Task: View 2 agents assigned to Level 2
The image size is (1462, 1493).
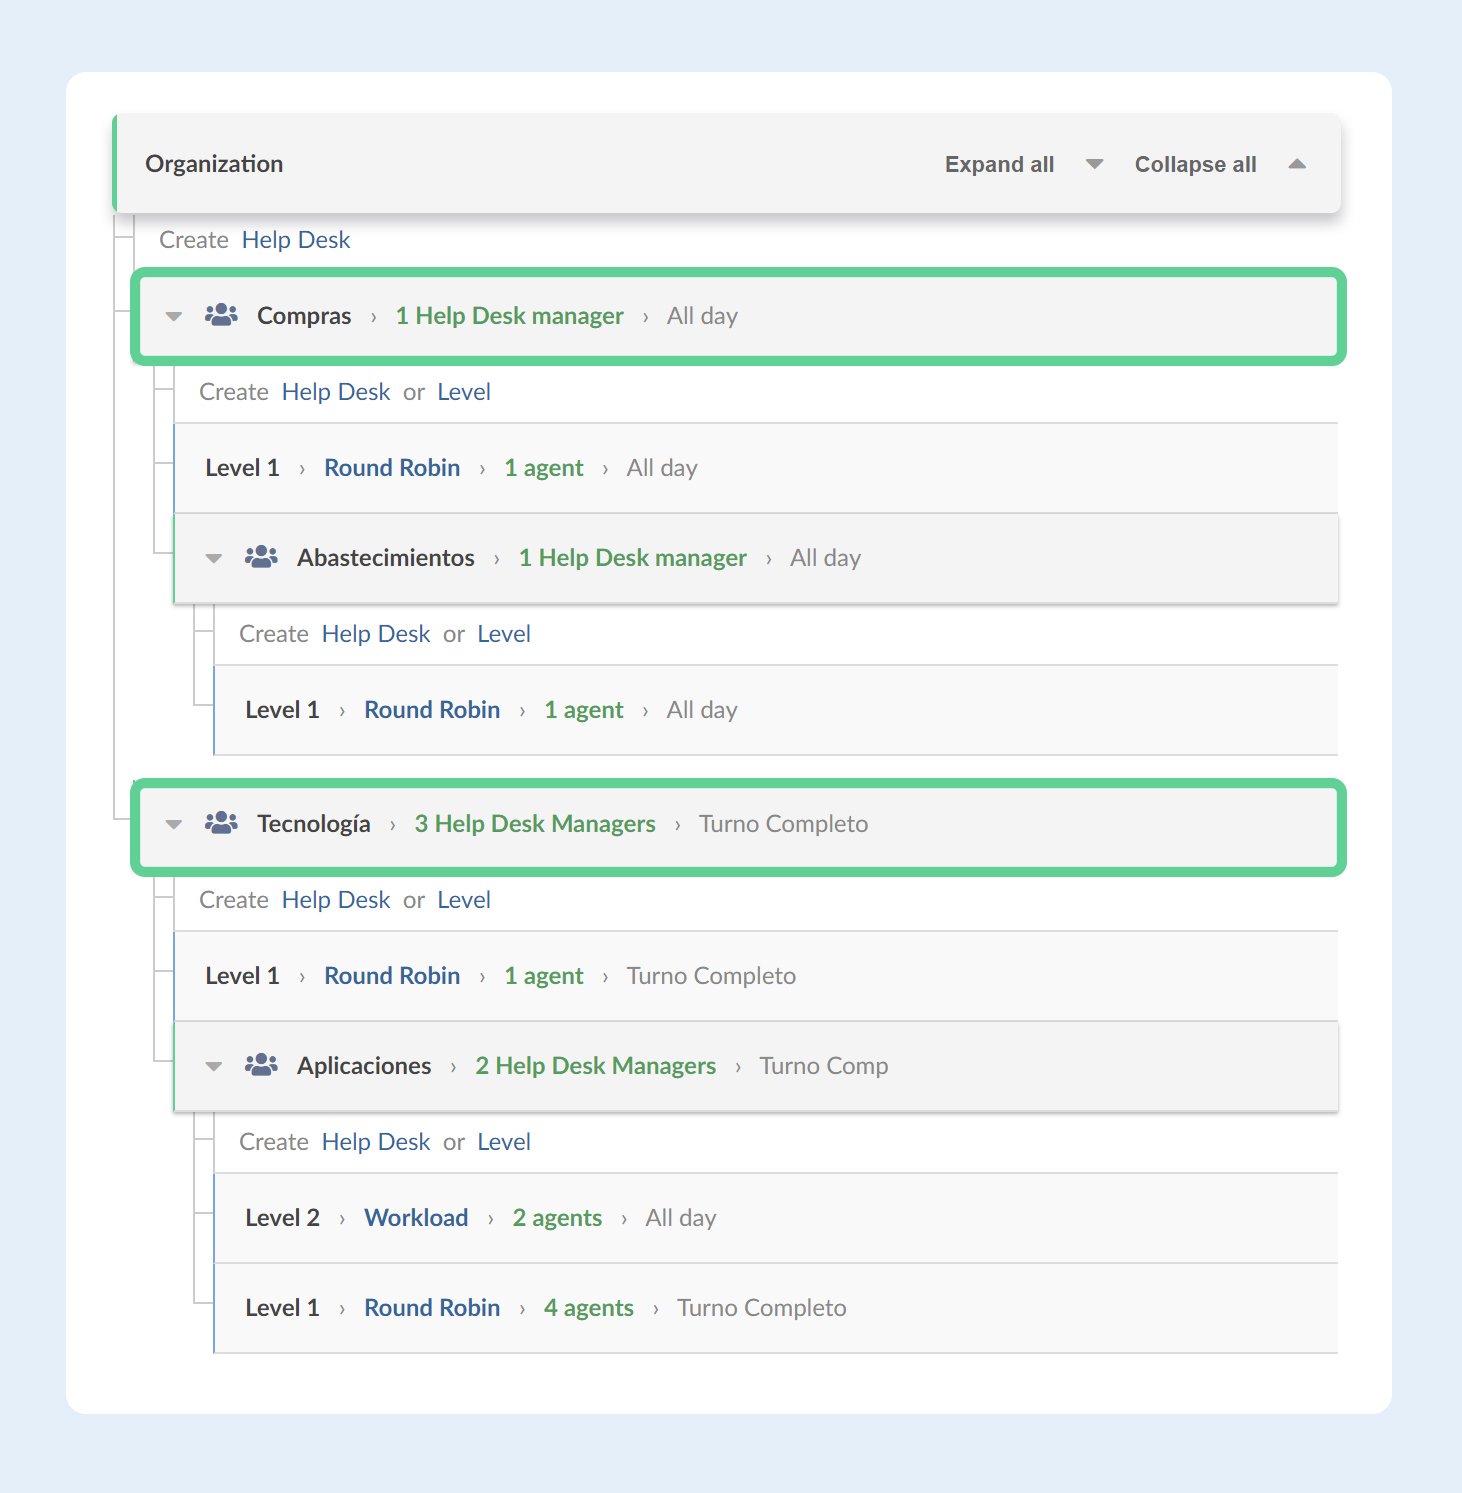Action: 556,1217
